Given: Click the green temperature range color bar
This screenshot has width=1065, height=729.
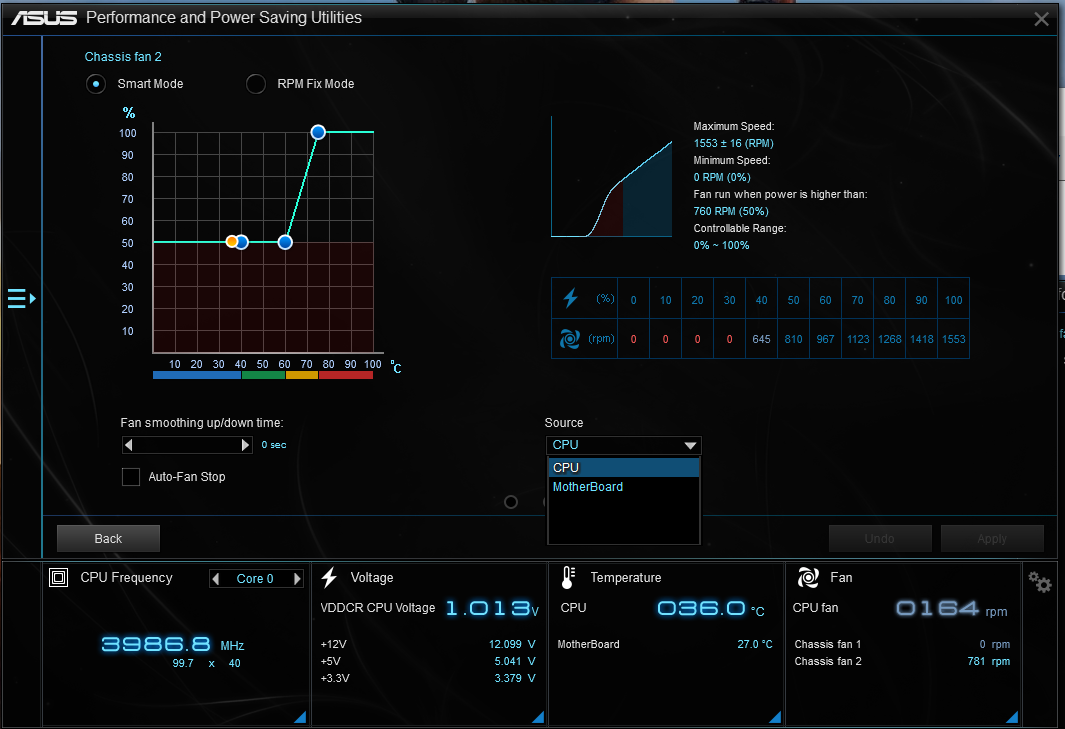Looking at the screenshot, I should click(264, 375).
